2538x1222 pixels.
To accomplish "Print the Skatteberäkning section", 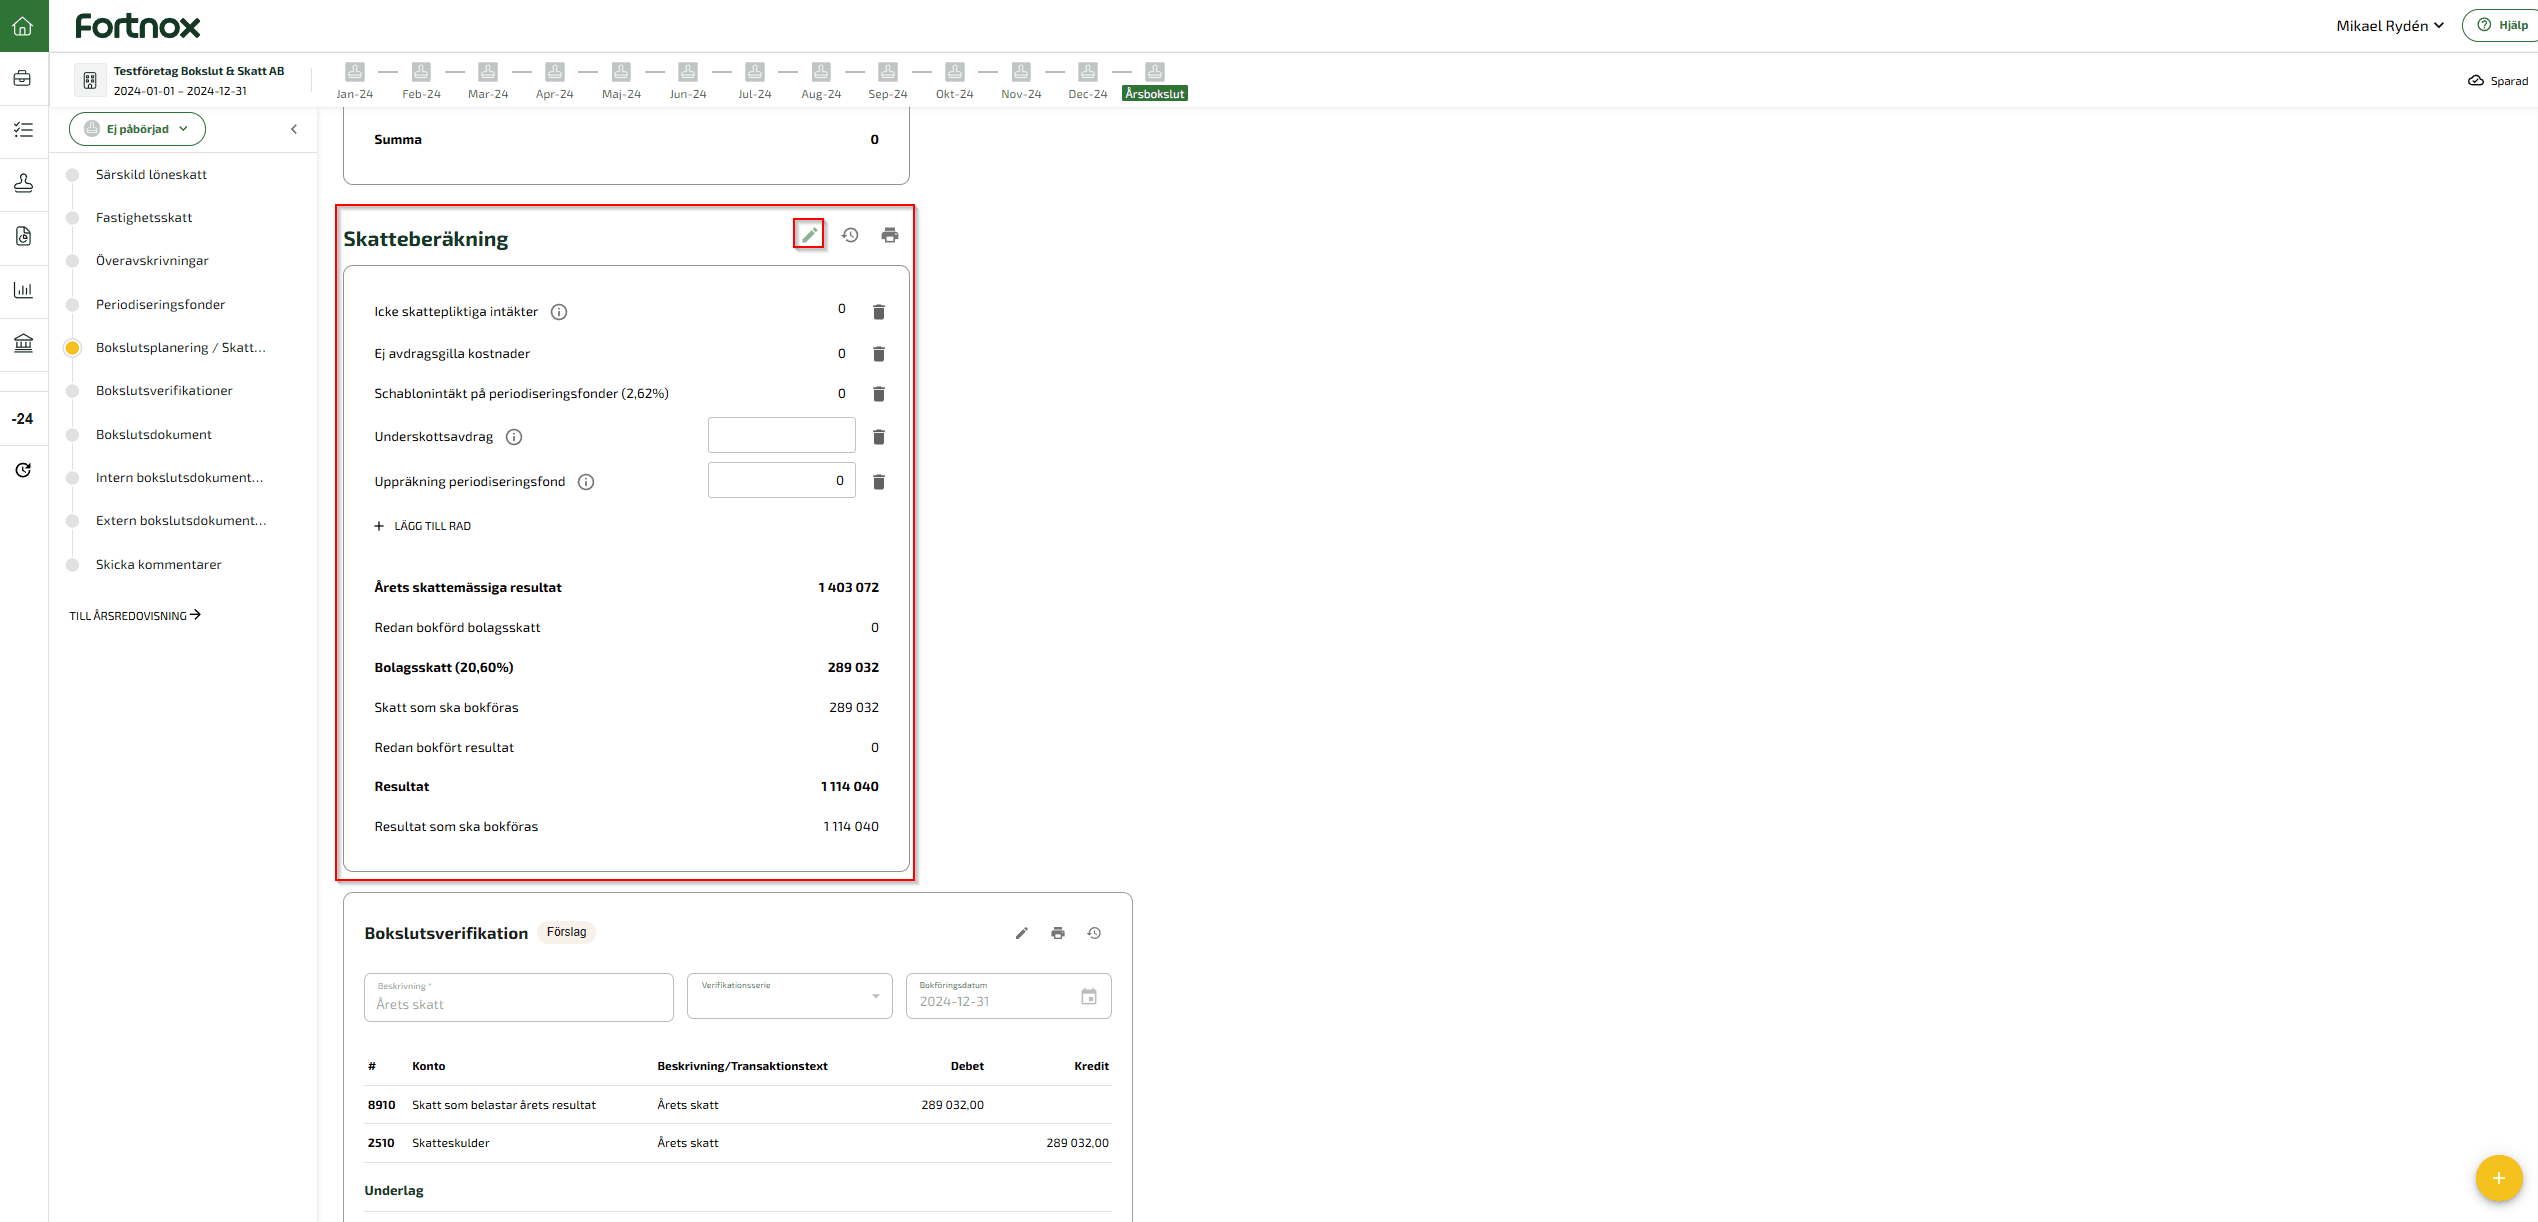I will click(890, 235).
